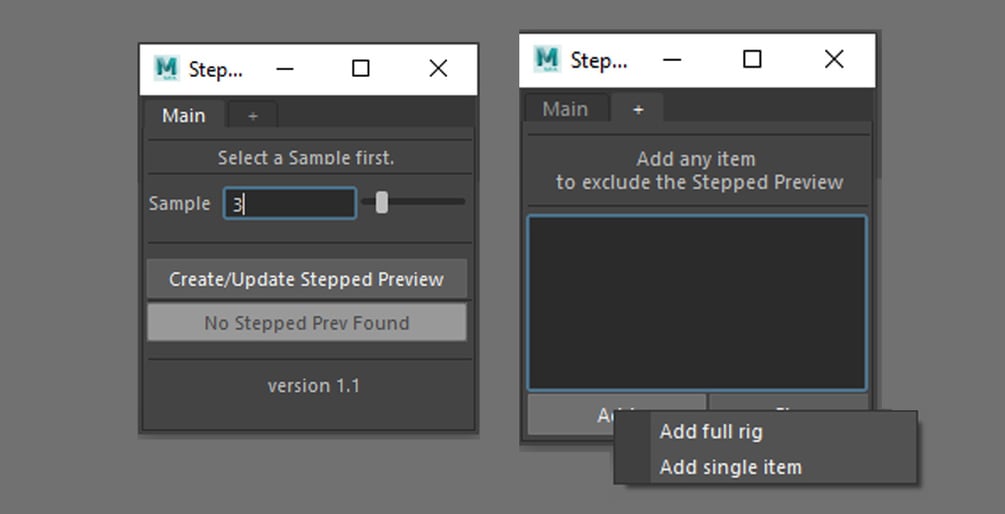The width and height of the screenshot is (1005, 514).
Task: Minimize the window containing the Sample slider
Action: point(285,69)
